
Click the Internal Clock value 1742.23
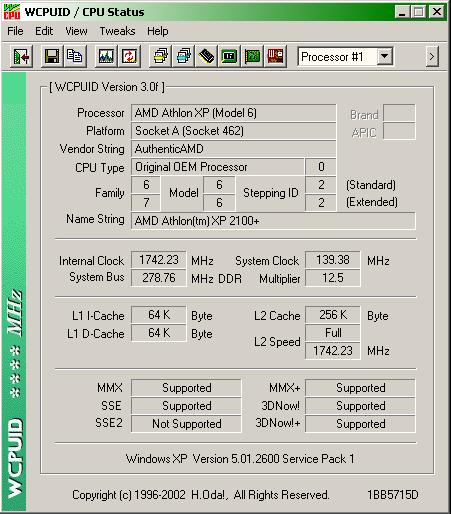click(x=159, y=260)
